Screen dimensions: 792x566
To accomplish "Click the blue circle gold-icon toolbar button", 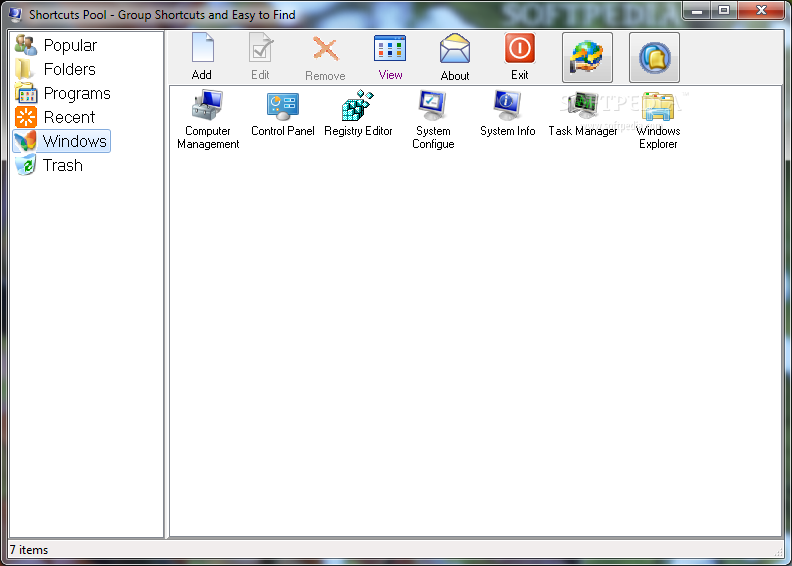I will pyautogui.click(x=654, y=58).
